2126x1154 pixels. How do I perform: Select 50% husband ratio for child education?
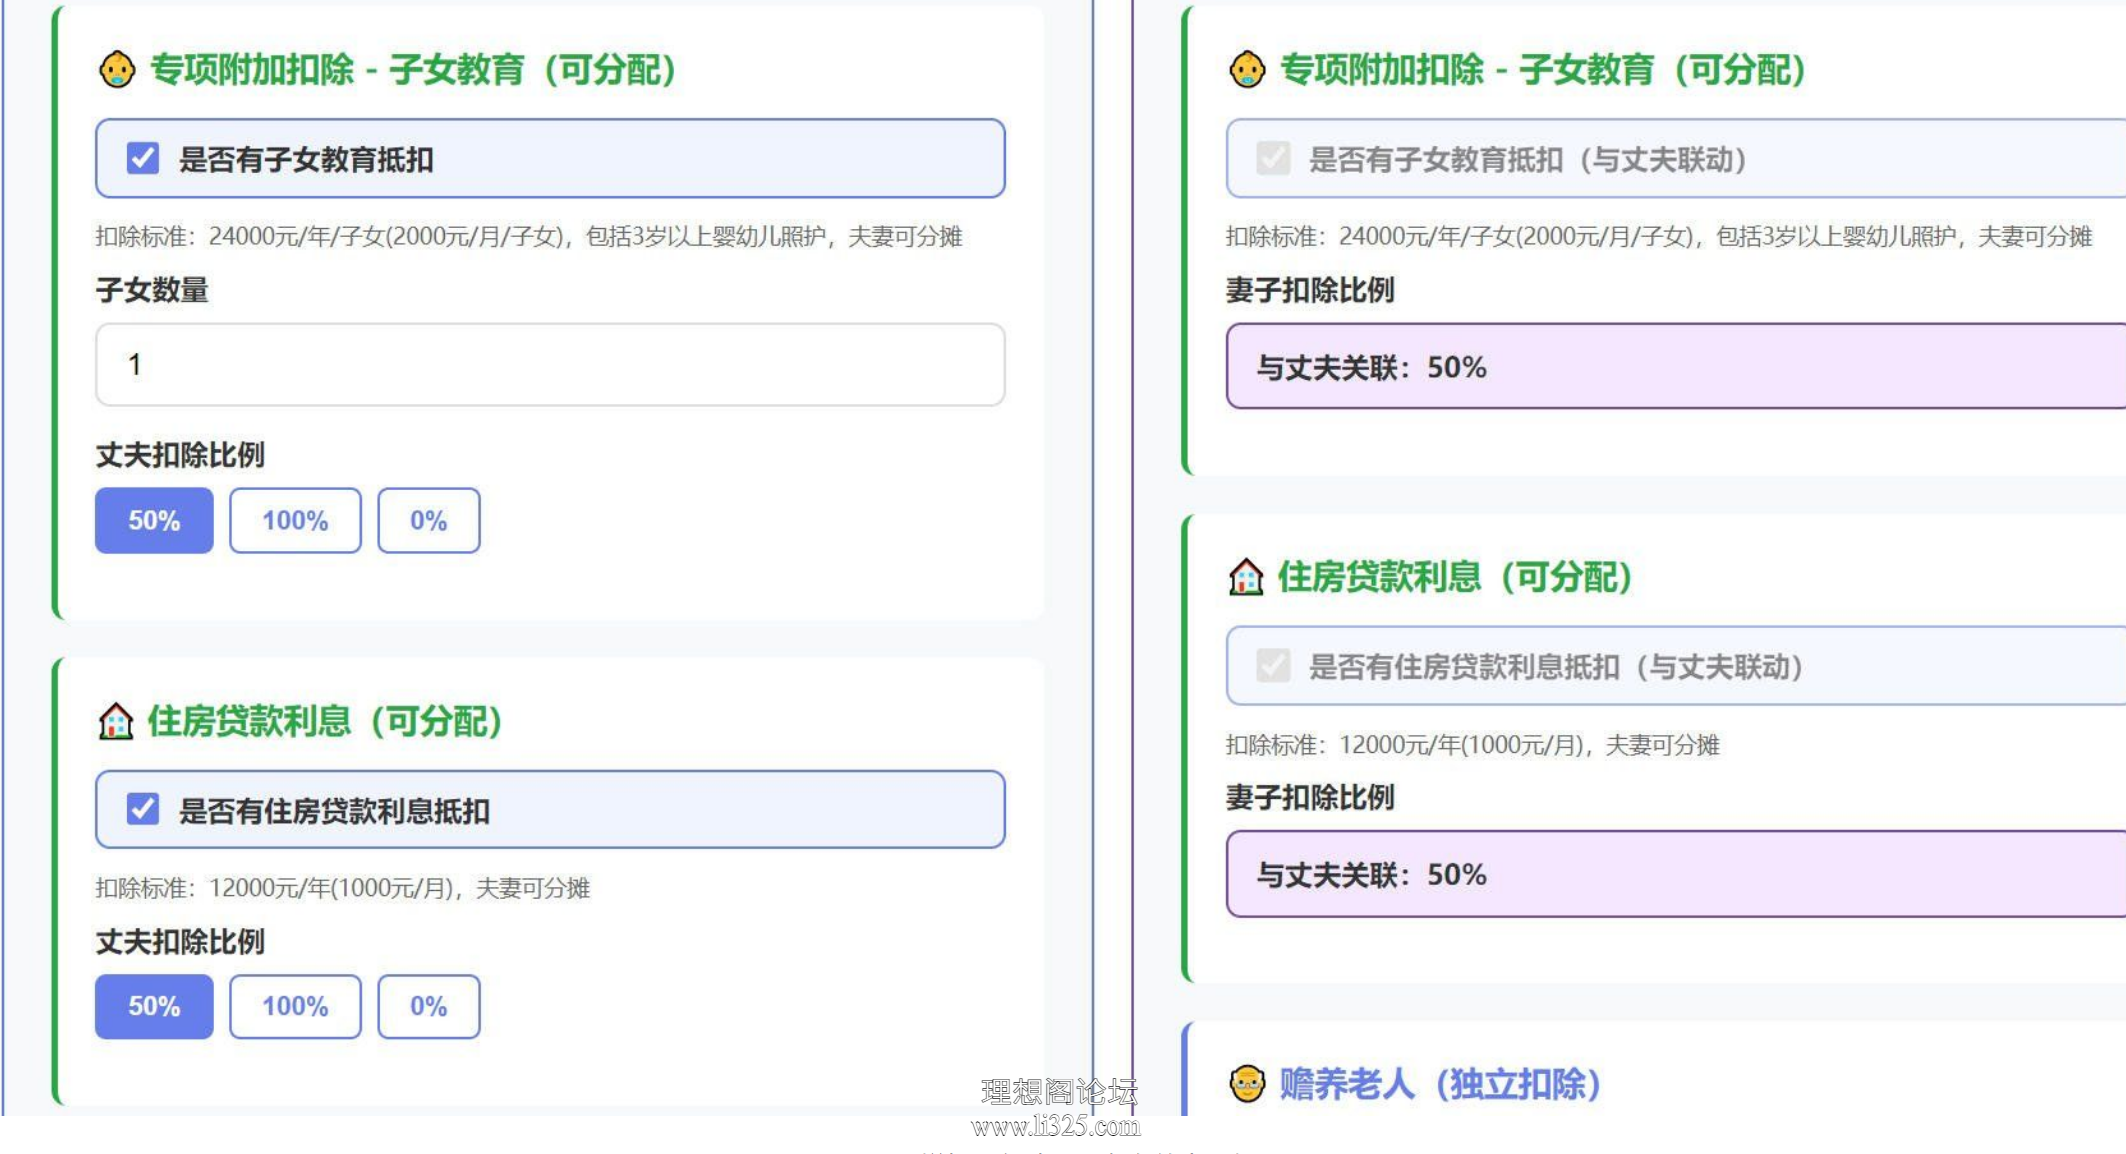point(154,520)
